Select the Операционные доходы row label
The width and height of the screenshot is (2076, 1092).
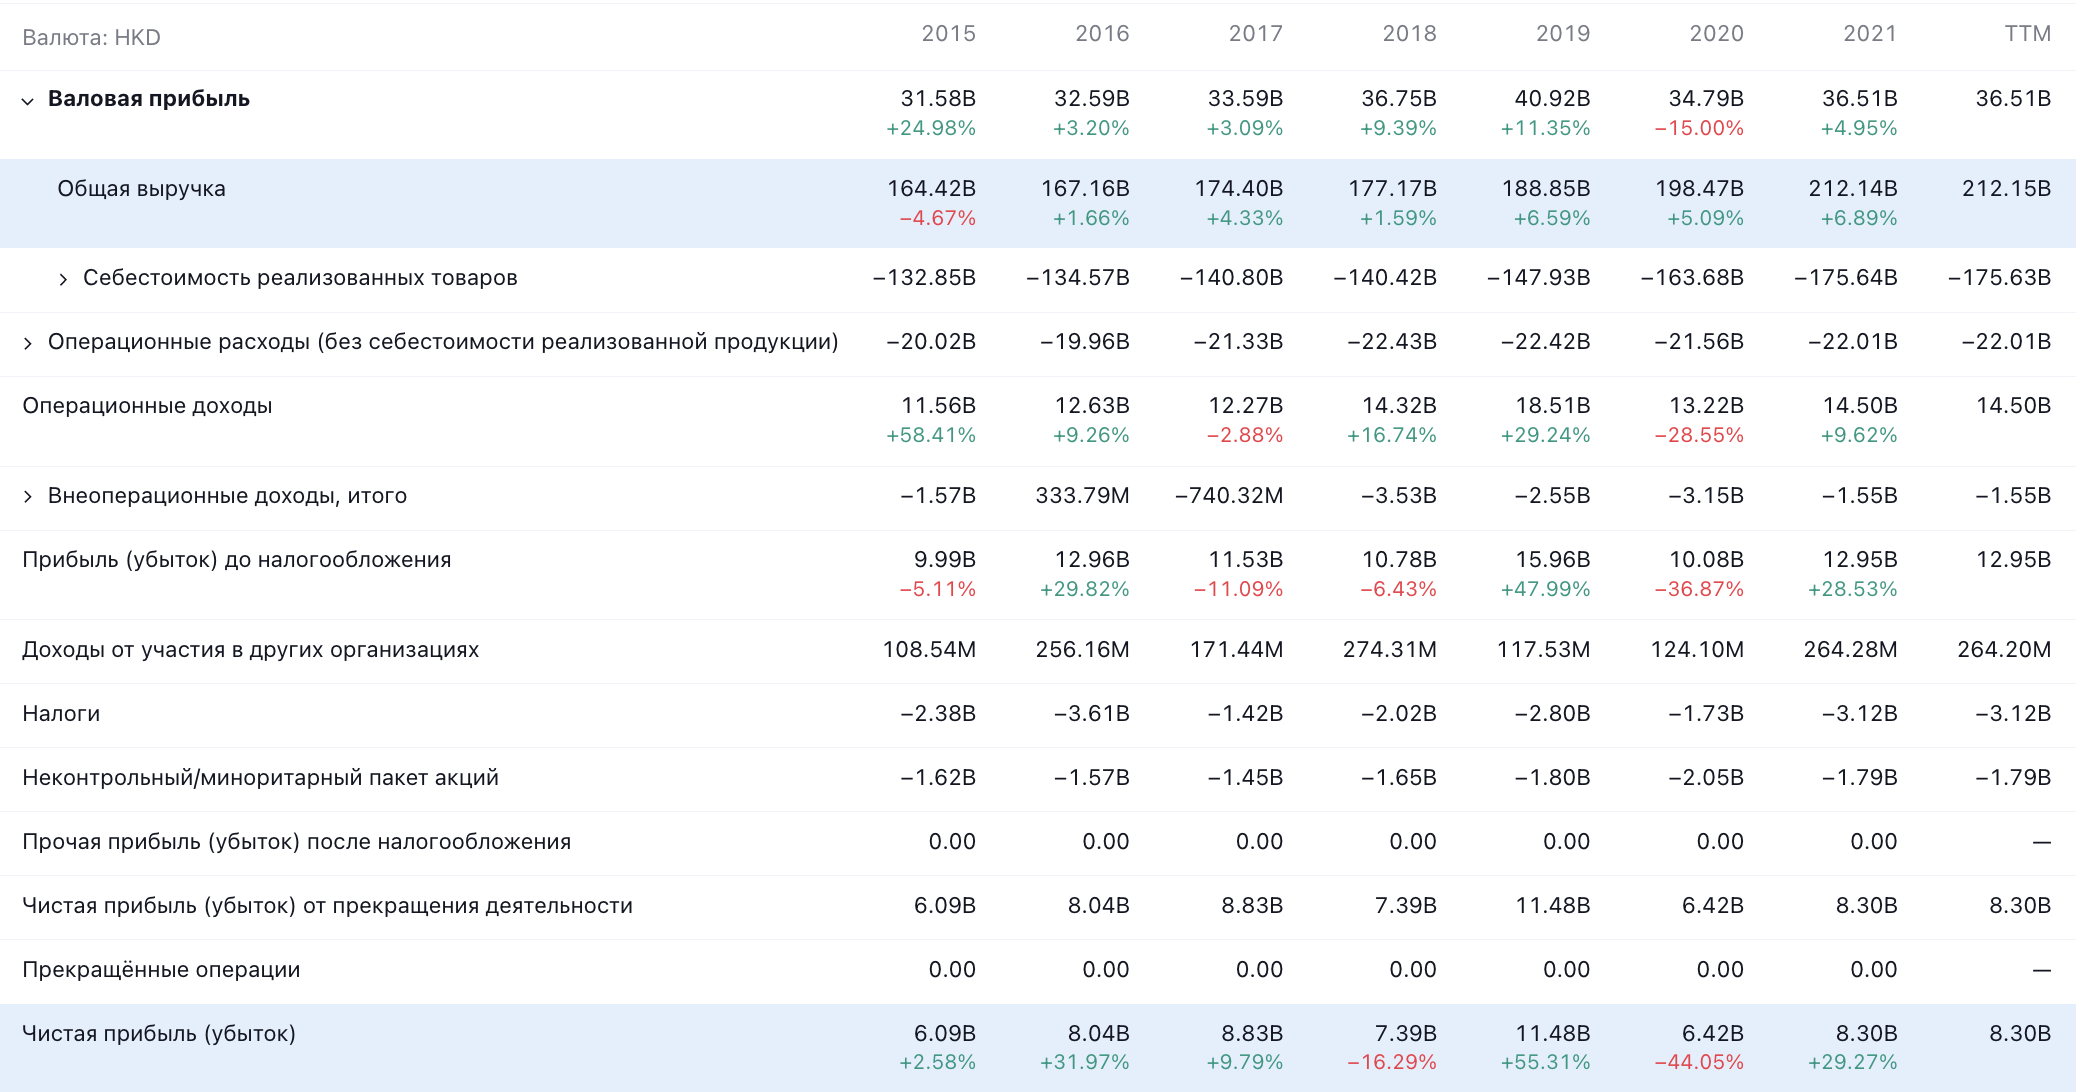[x=147, y=406]
